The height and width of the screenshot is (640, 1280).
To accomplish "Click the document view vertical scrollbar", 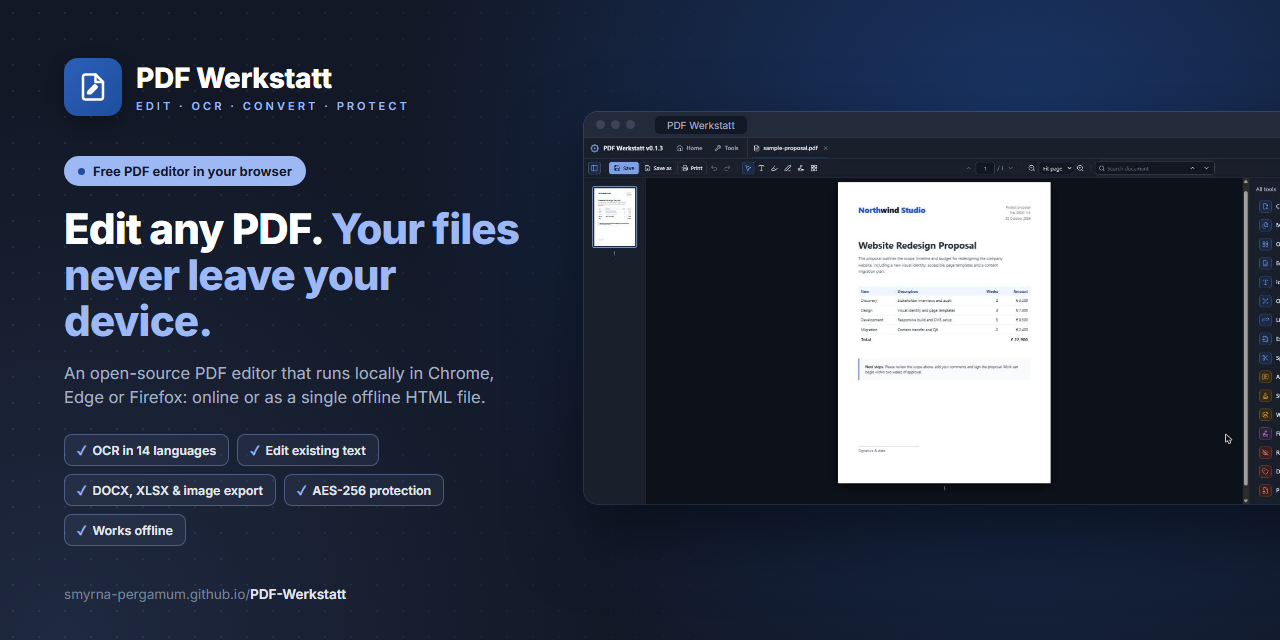I will pyautogui.click(x=1246, y=340).
